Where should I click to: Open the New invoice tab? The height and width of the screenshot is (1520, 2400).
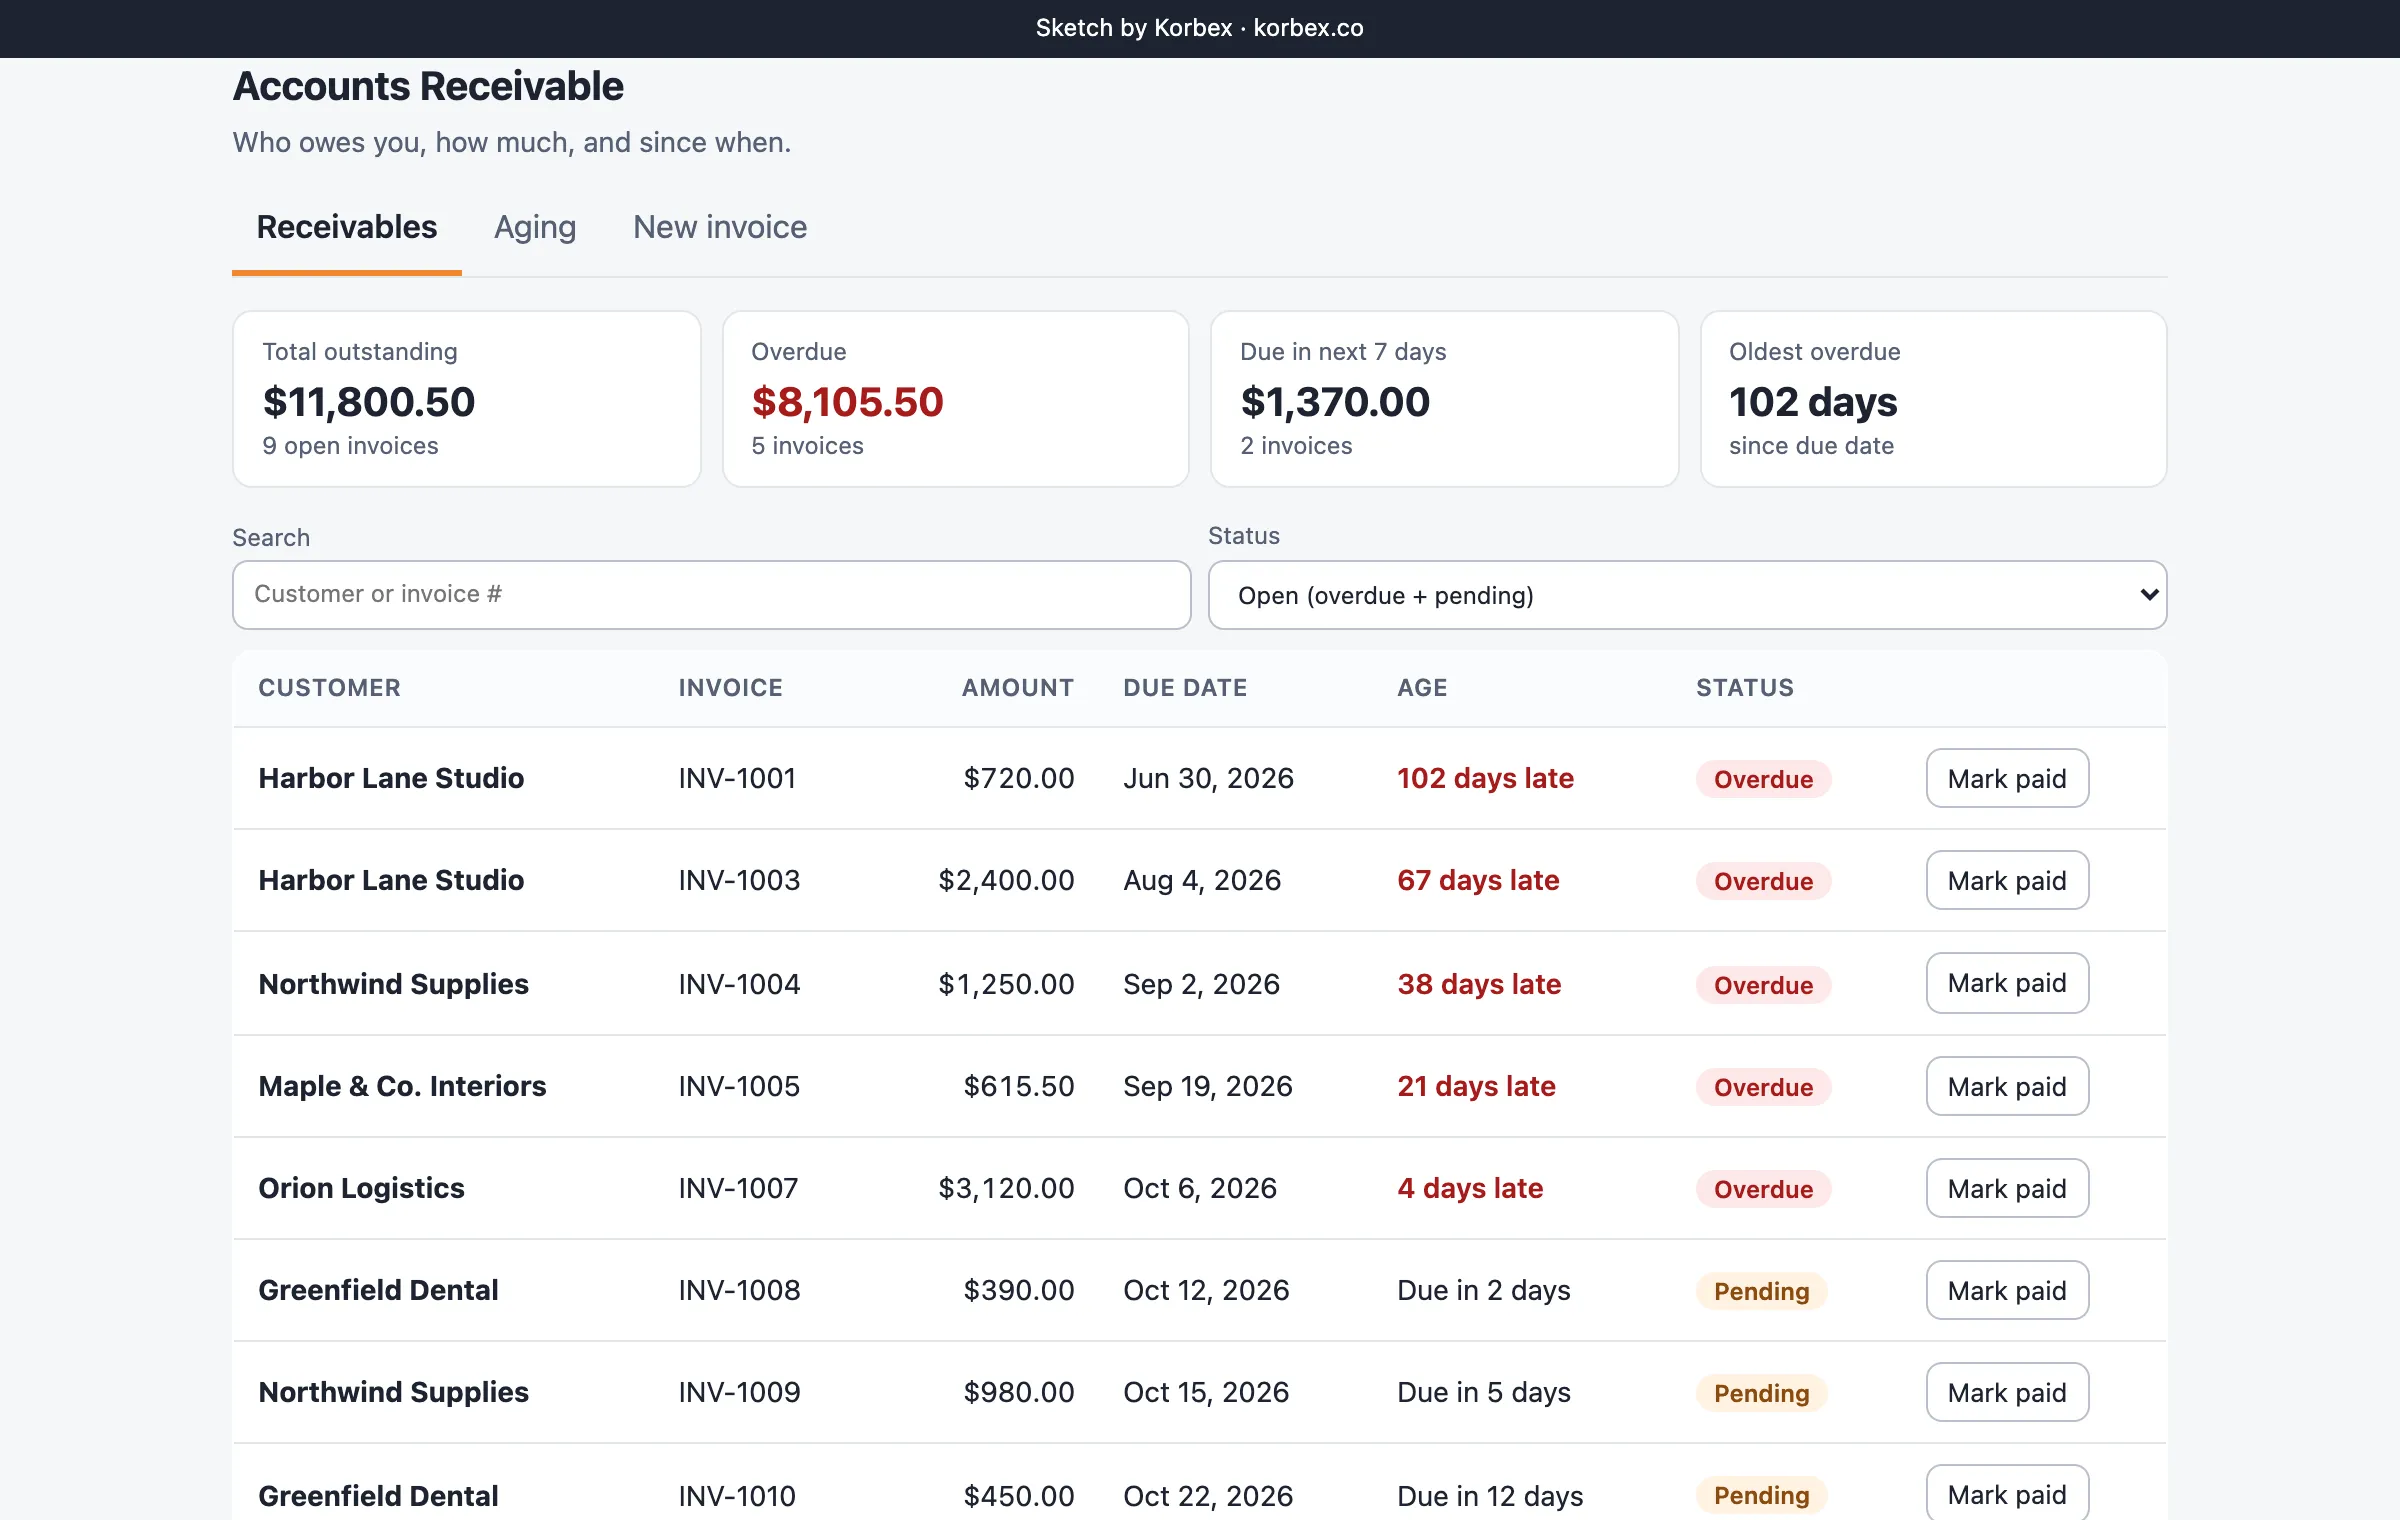(720, 227)
